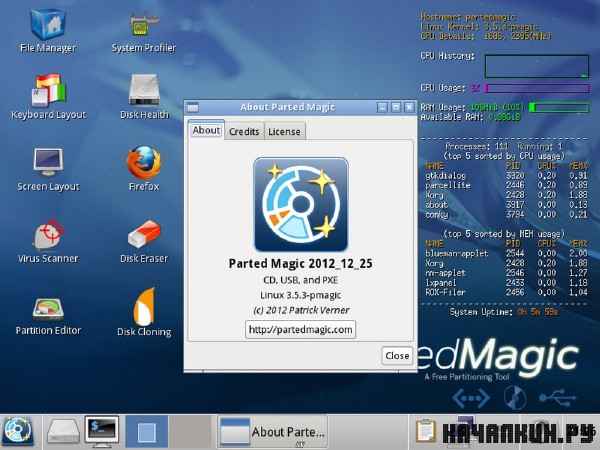Click the RAM Usage bar in system monitor
600x450 pixels.
coord(559,108)
